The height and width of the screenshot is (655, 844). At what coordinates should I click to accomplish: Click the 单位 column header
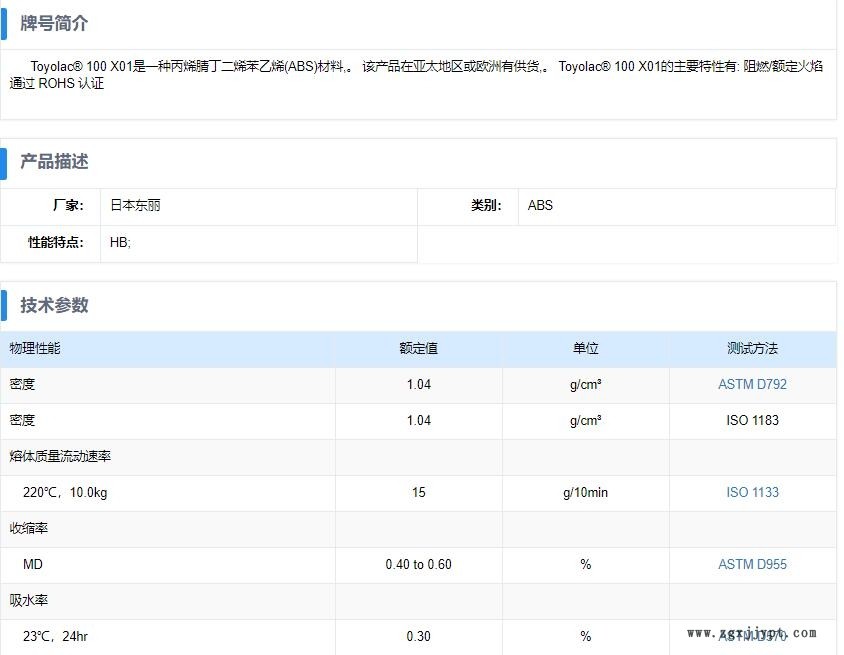(x=586, y=348)
